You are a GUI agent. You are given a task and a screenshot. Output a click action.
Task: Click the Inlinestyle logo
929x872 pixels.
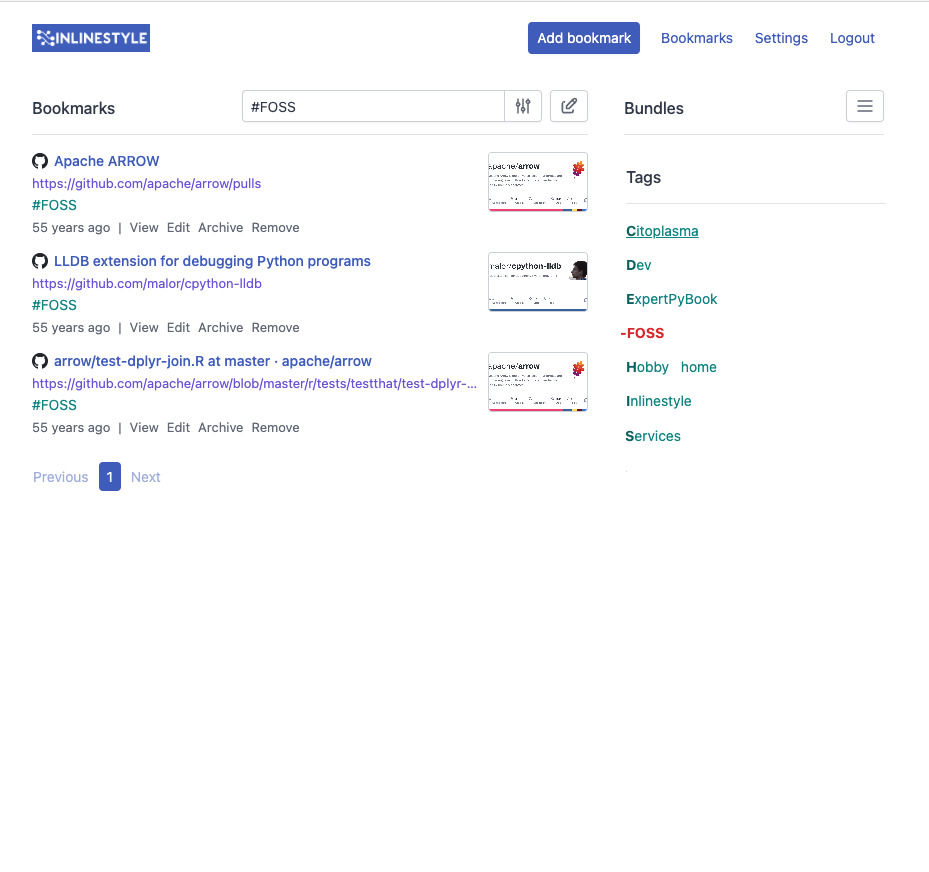[91, 38]
